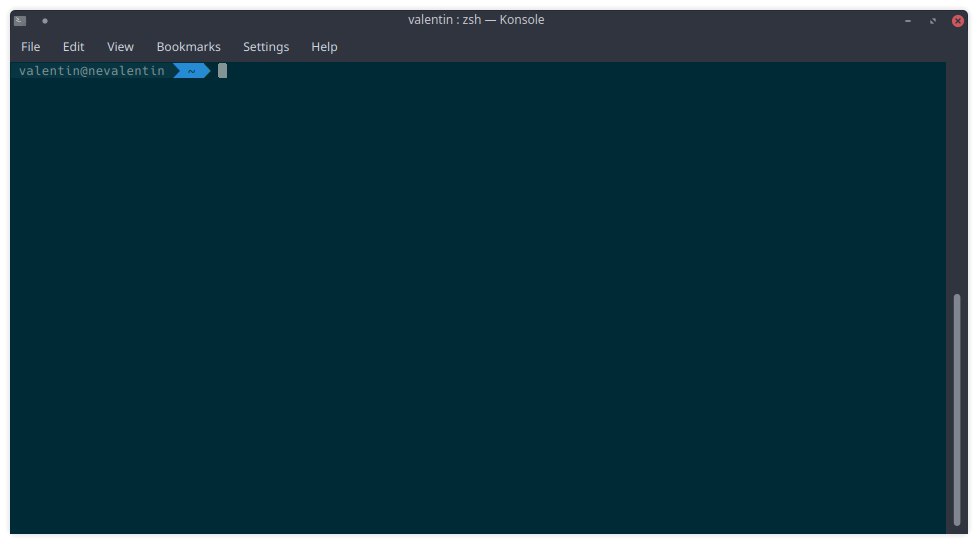Click the window title 'valentin : zsh — Konsole'
The height and width of the screenshot is (544, 978).
coord(476,20)
